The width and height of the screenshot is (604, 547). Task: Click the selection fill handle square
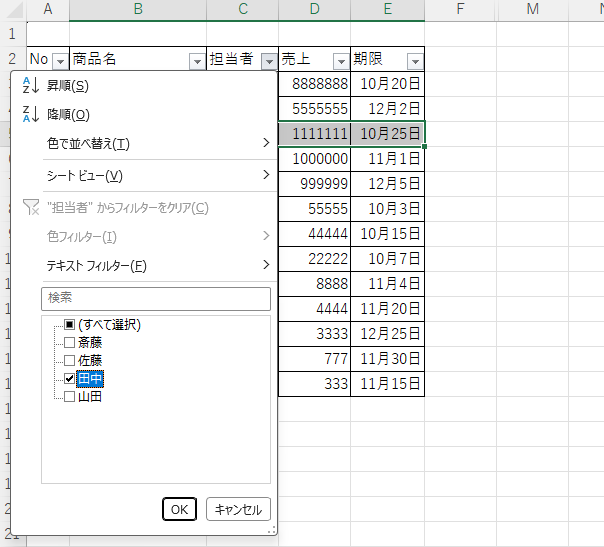[424, 146]
